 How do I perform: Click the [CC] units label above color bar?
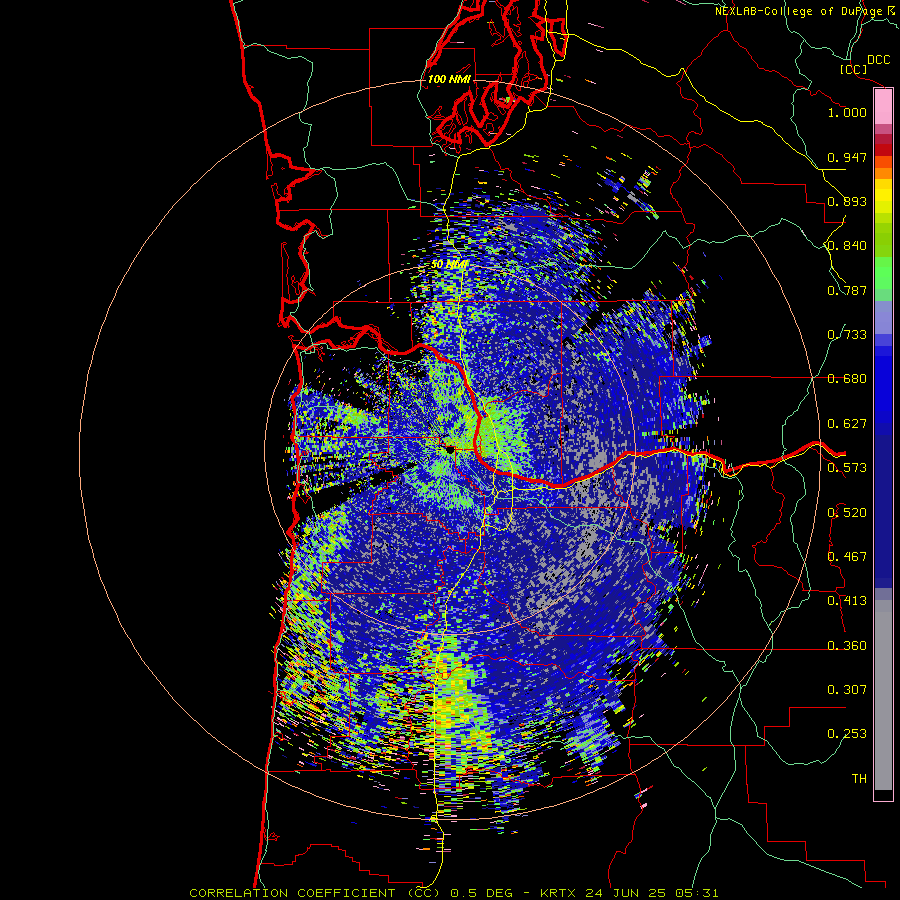click(854, 69)
